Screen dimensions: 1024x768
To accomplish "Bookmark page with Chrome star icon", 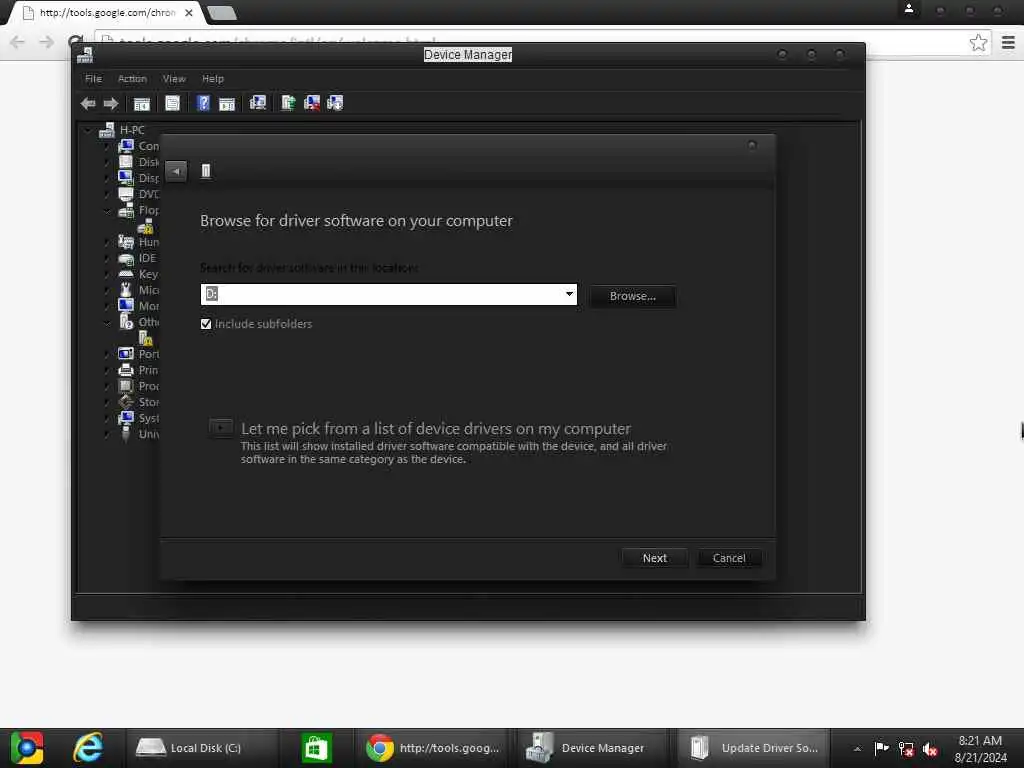I will click(x=978, y=43).
